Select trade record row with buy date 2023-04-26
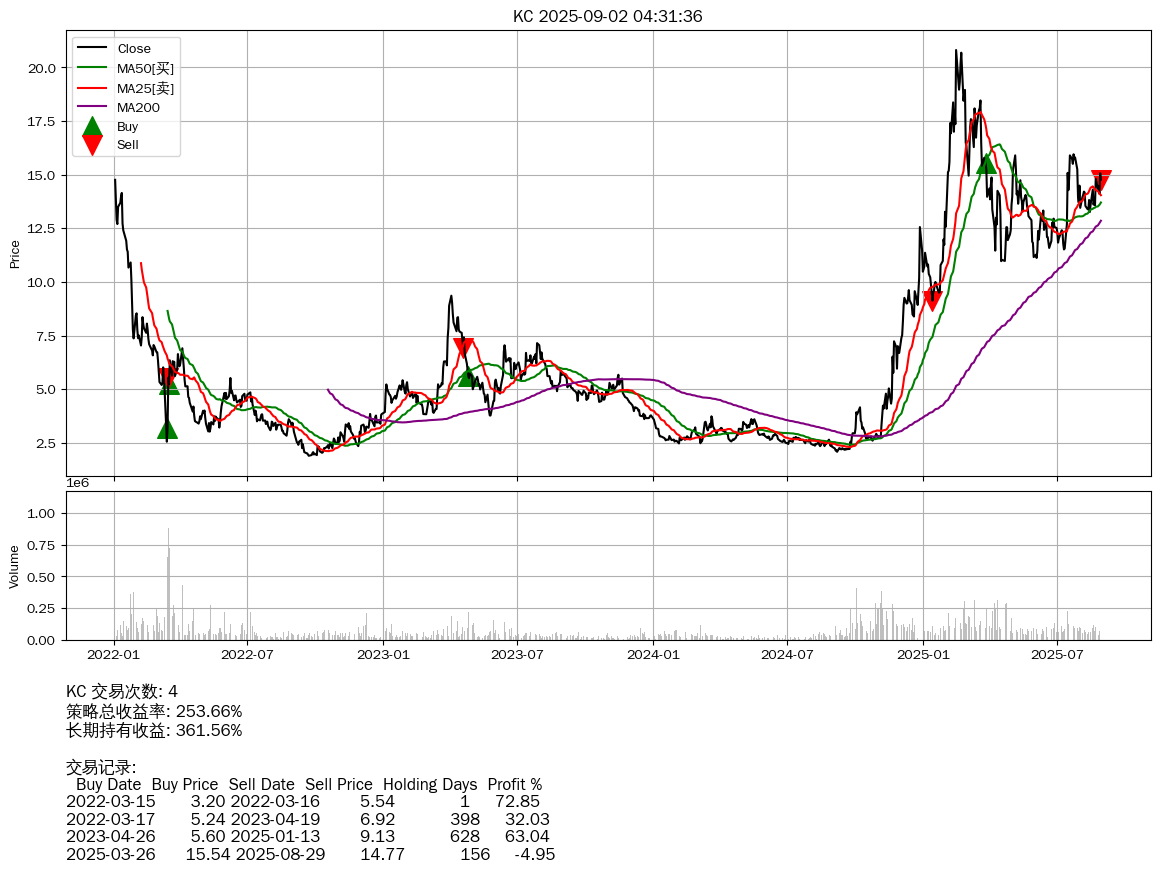 pyautogui.click(x=310, y=835)
